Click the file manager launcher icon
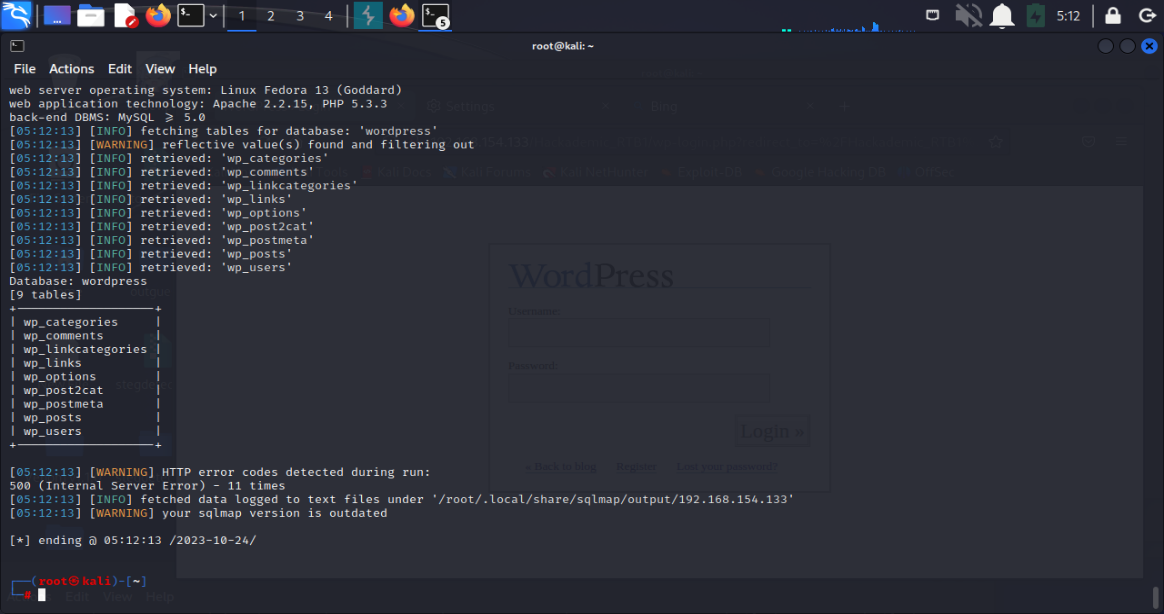The width and height of the screenshot is (1164, 614). coord(91,16)
